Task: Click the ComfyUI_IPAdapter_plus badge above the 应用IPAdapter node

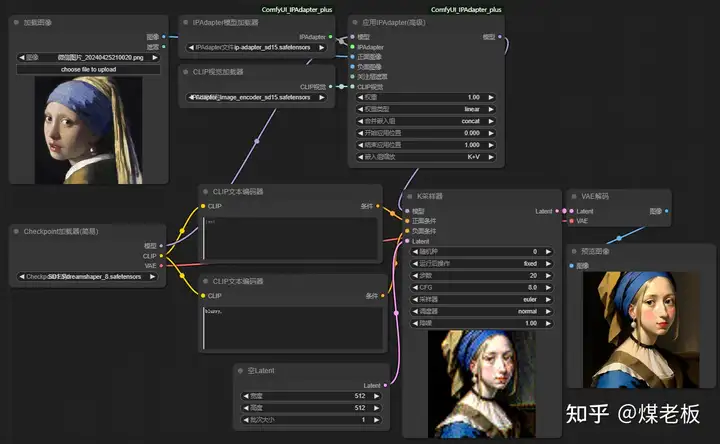Action: point(466,10)
